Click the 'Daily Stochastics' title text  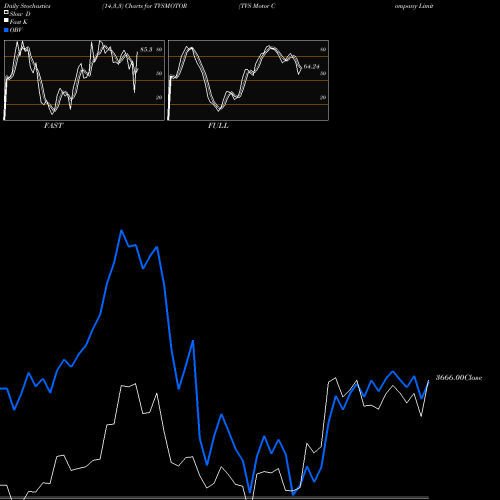pos(27,6)
